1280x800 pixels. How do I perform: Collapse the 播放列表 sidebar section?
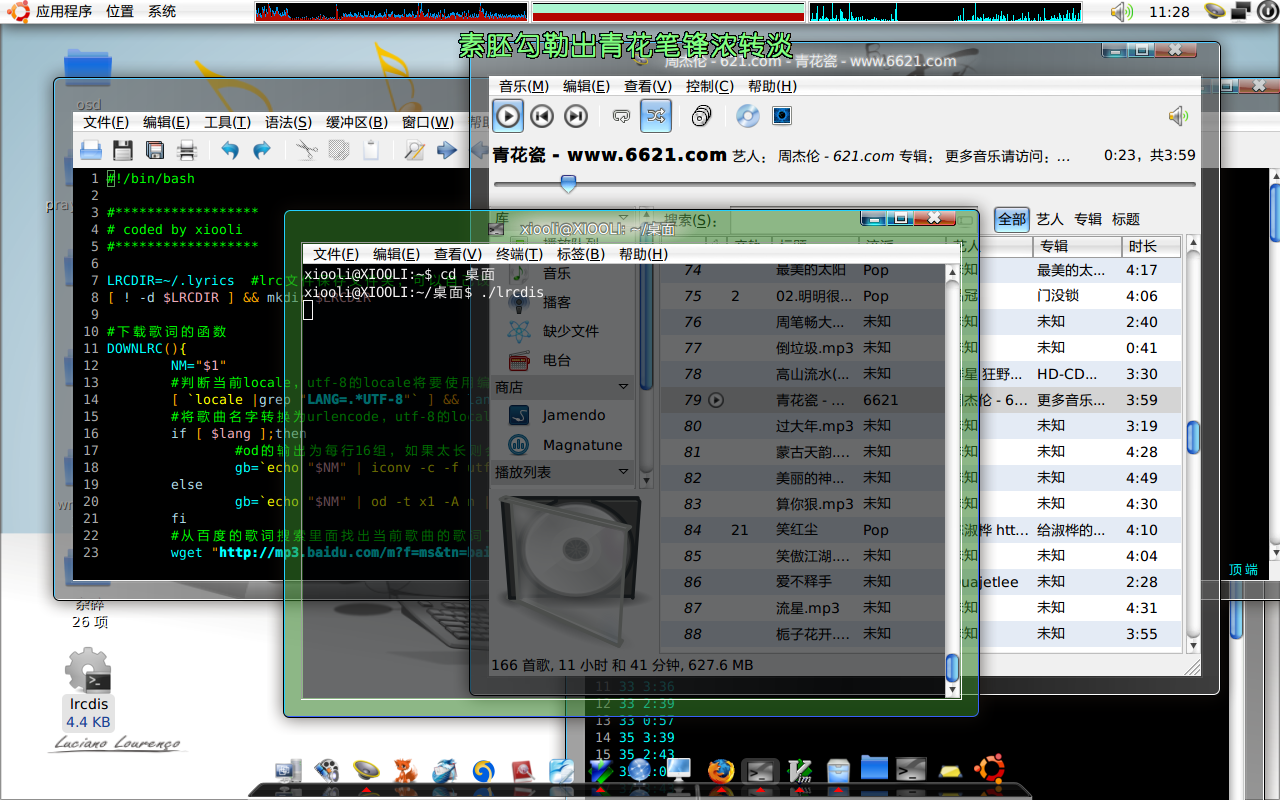623,472
